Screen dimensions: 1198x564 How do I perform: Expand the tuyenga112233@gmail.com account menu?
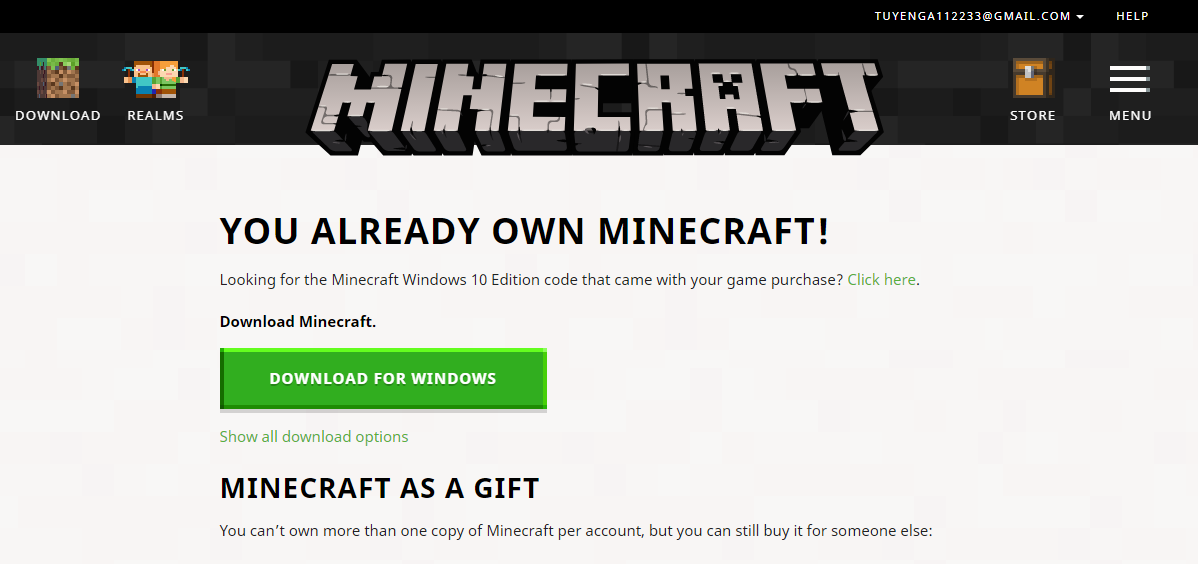pos(979,16)
